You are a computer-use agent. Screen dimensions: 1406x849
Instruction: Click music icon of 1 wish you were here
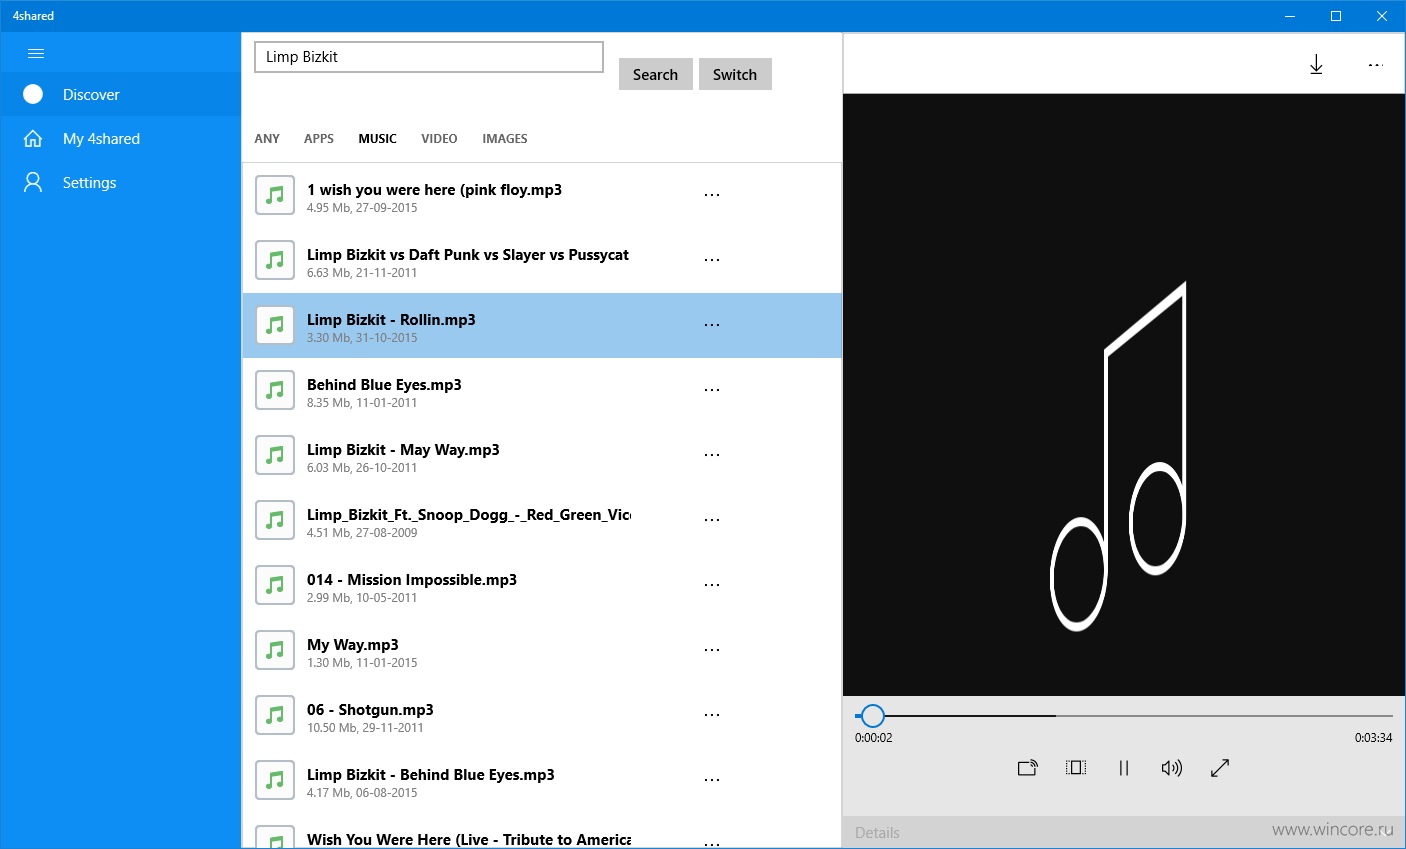pyautogui.click(x=275, y=195)
